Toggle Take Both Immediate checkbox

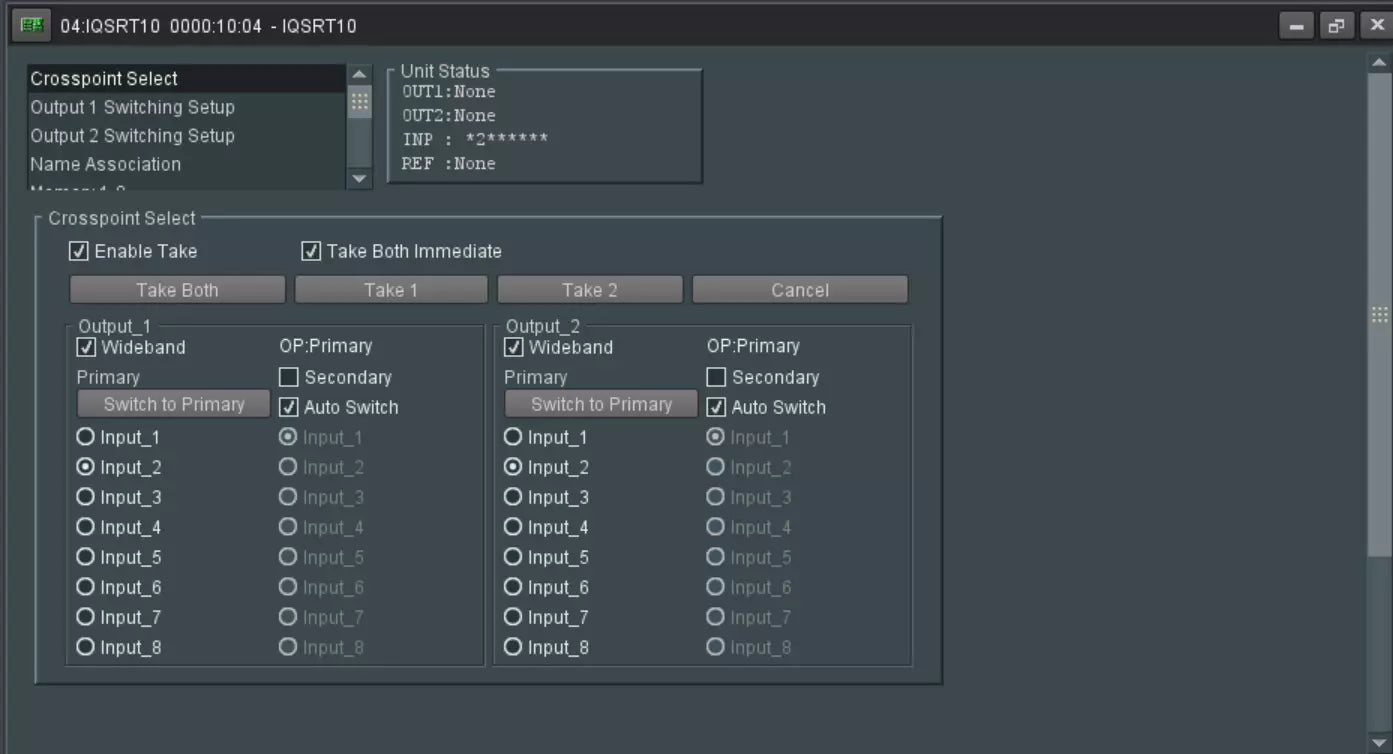(x=312, y=251)
